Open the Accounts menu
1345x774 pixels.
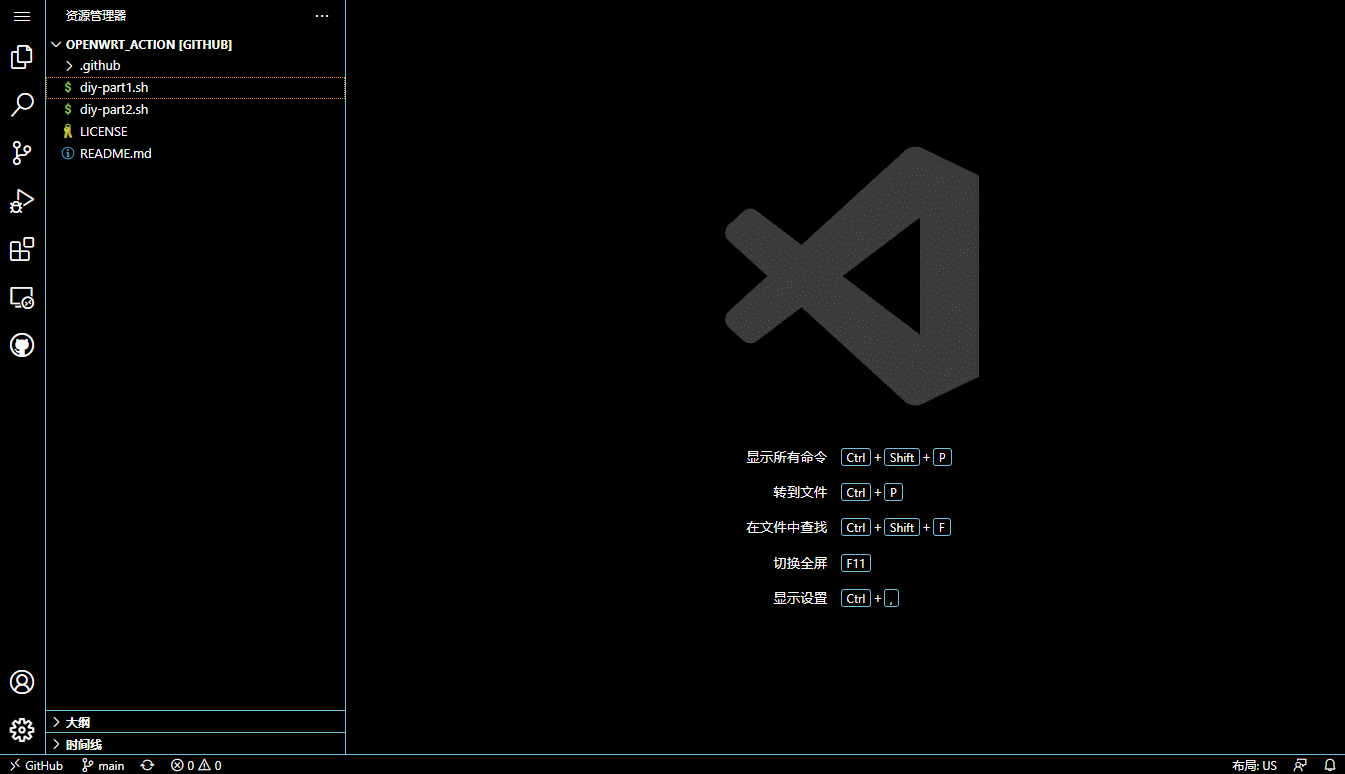pyautogui.click(x=22, y=682)
